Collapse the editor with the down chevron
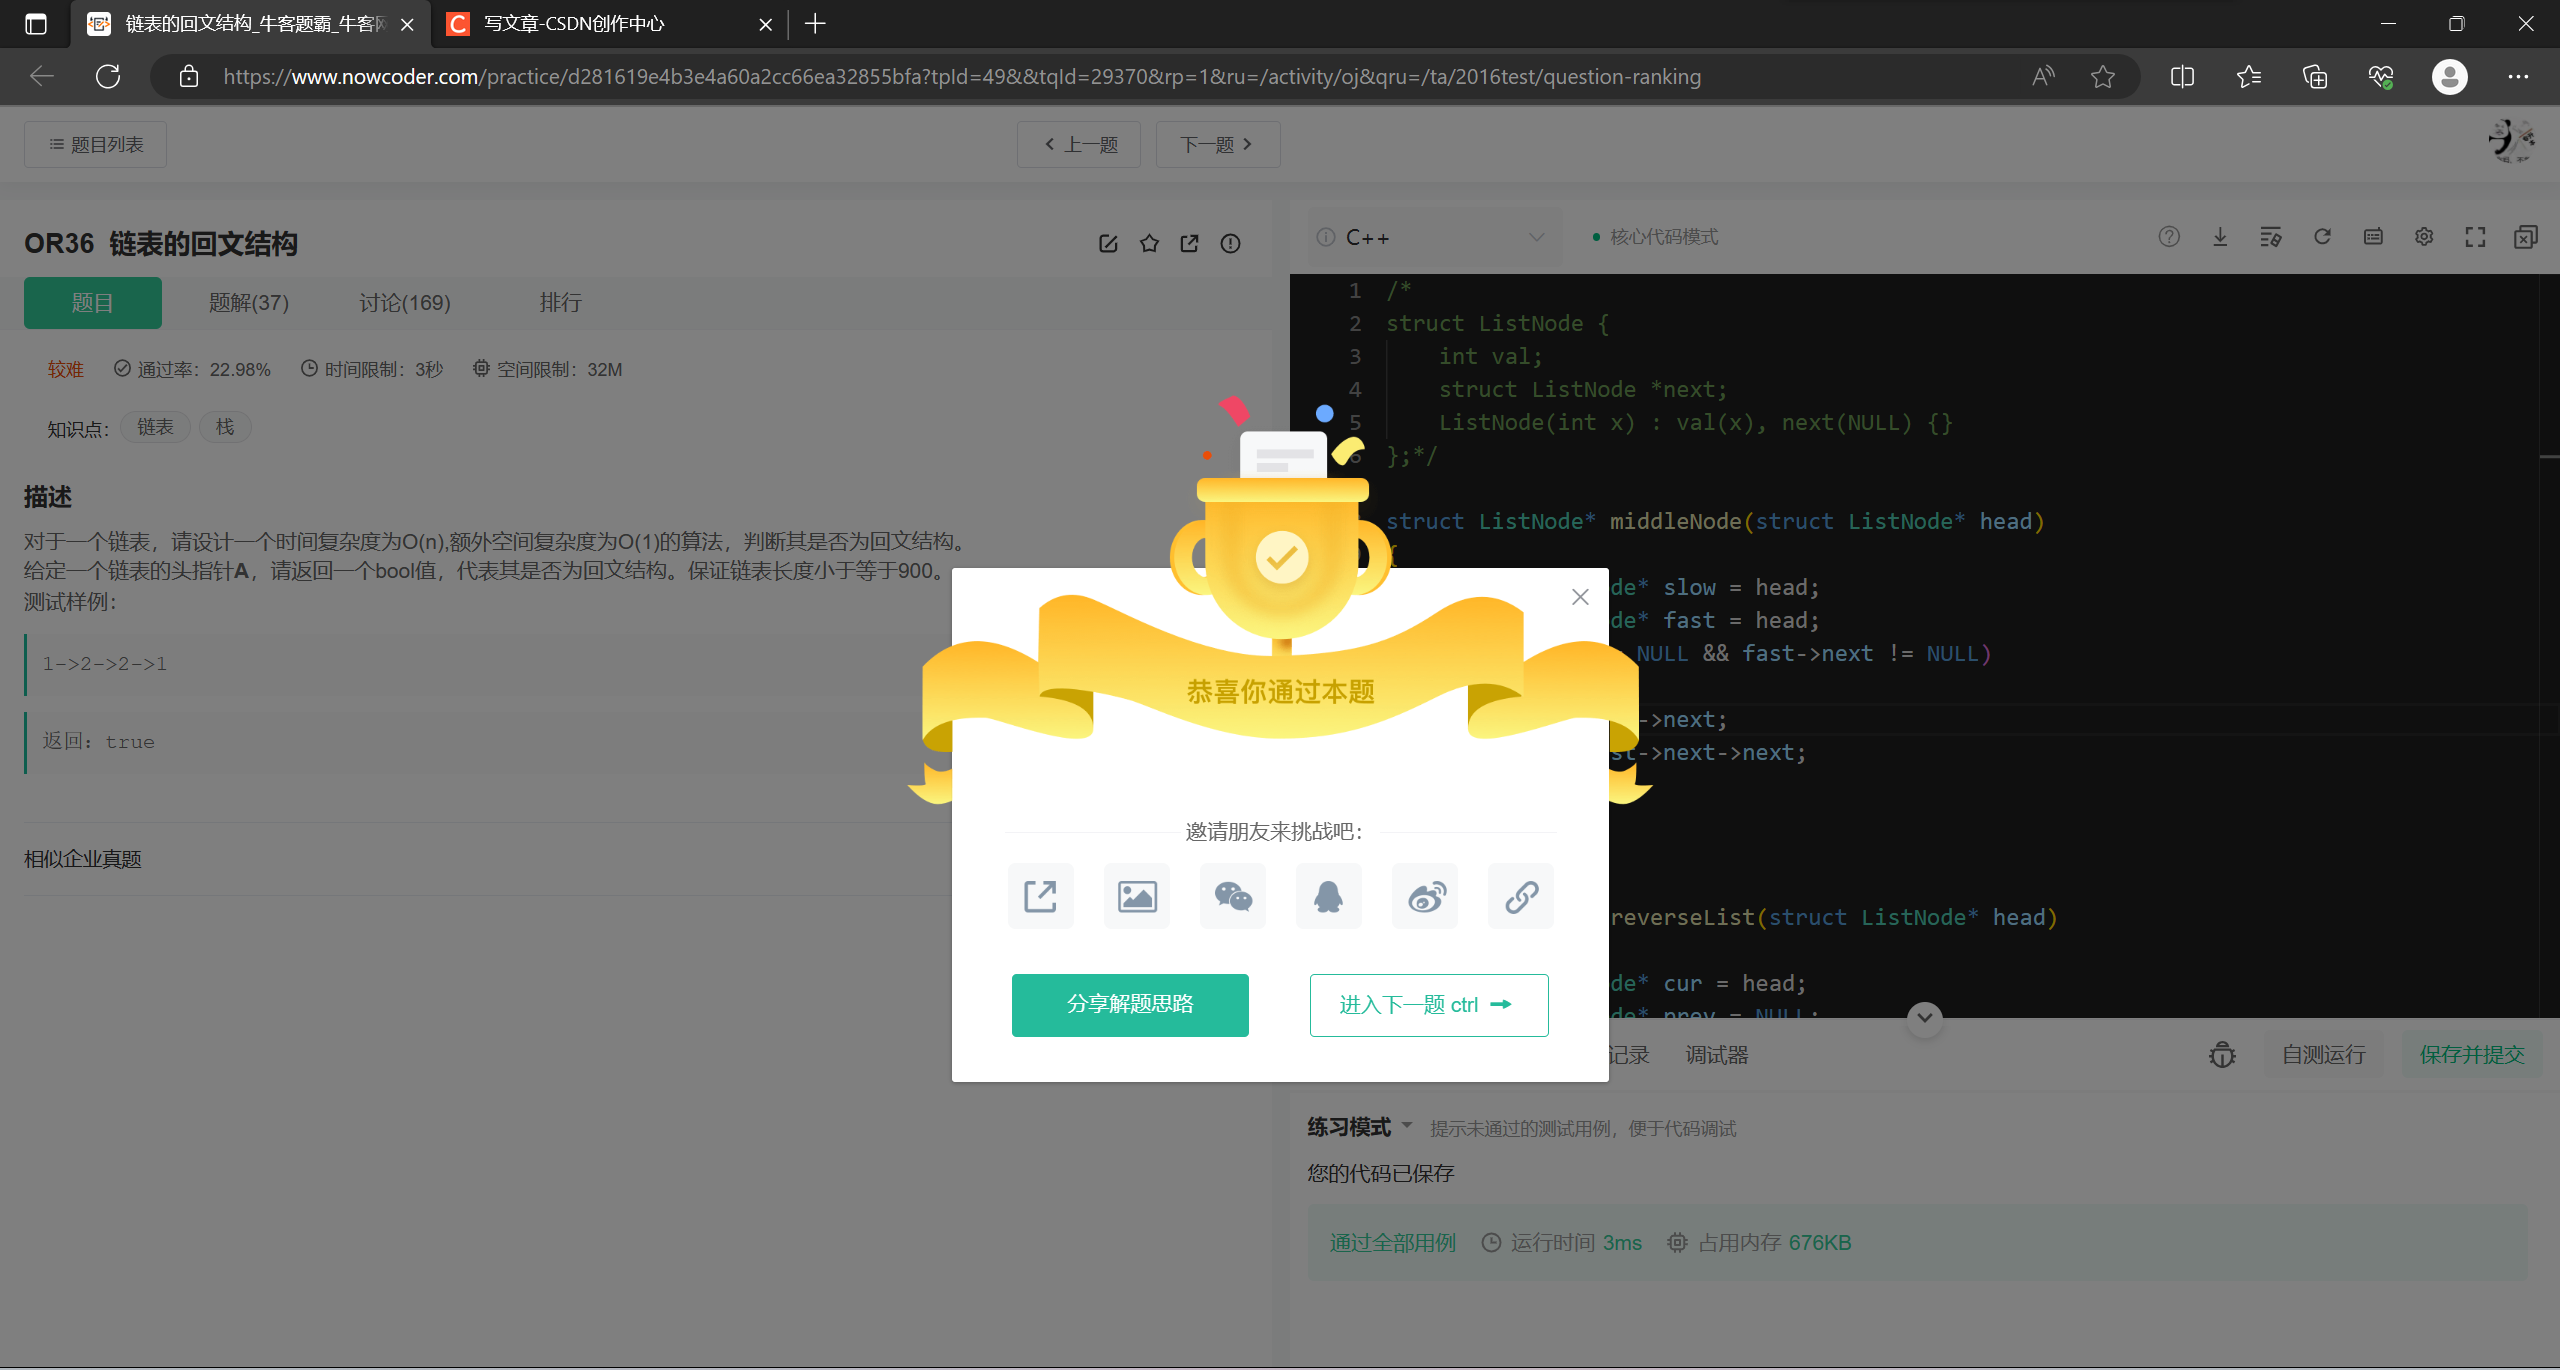Image resolution: width=2560 pixels, height=1370 pixels. click(1925, 1018)
